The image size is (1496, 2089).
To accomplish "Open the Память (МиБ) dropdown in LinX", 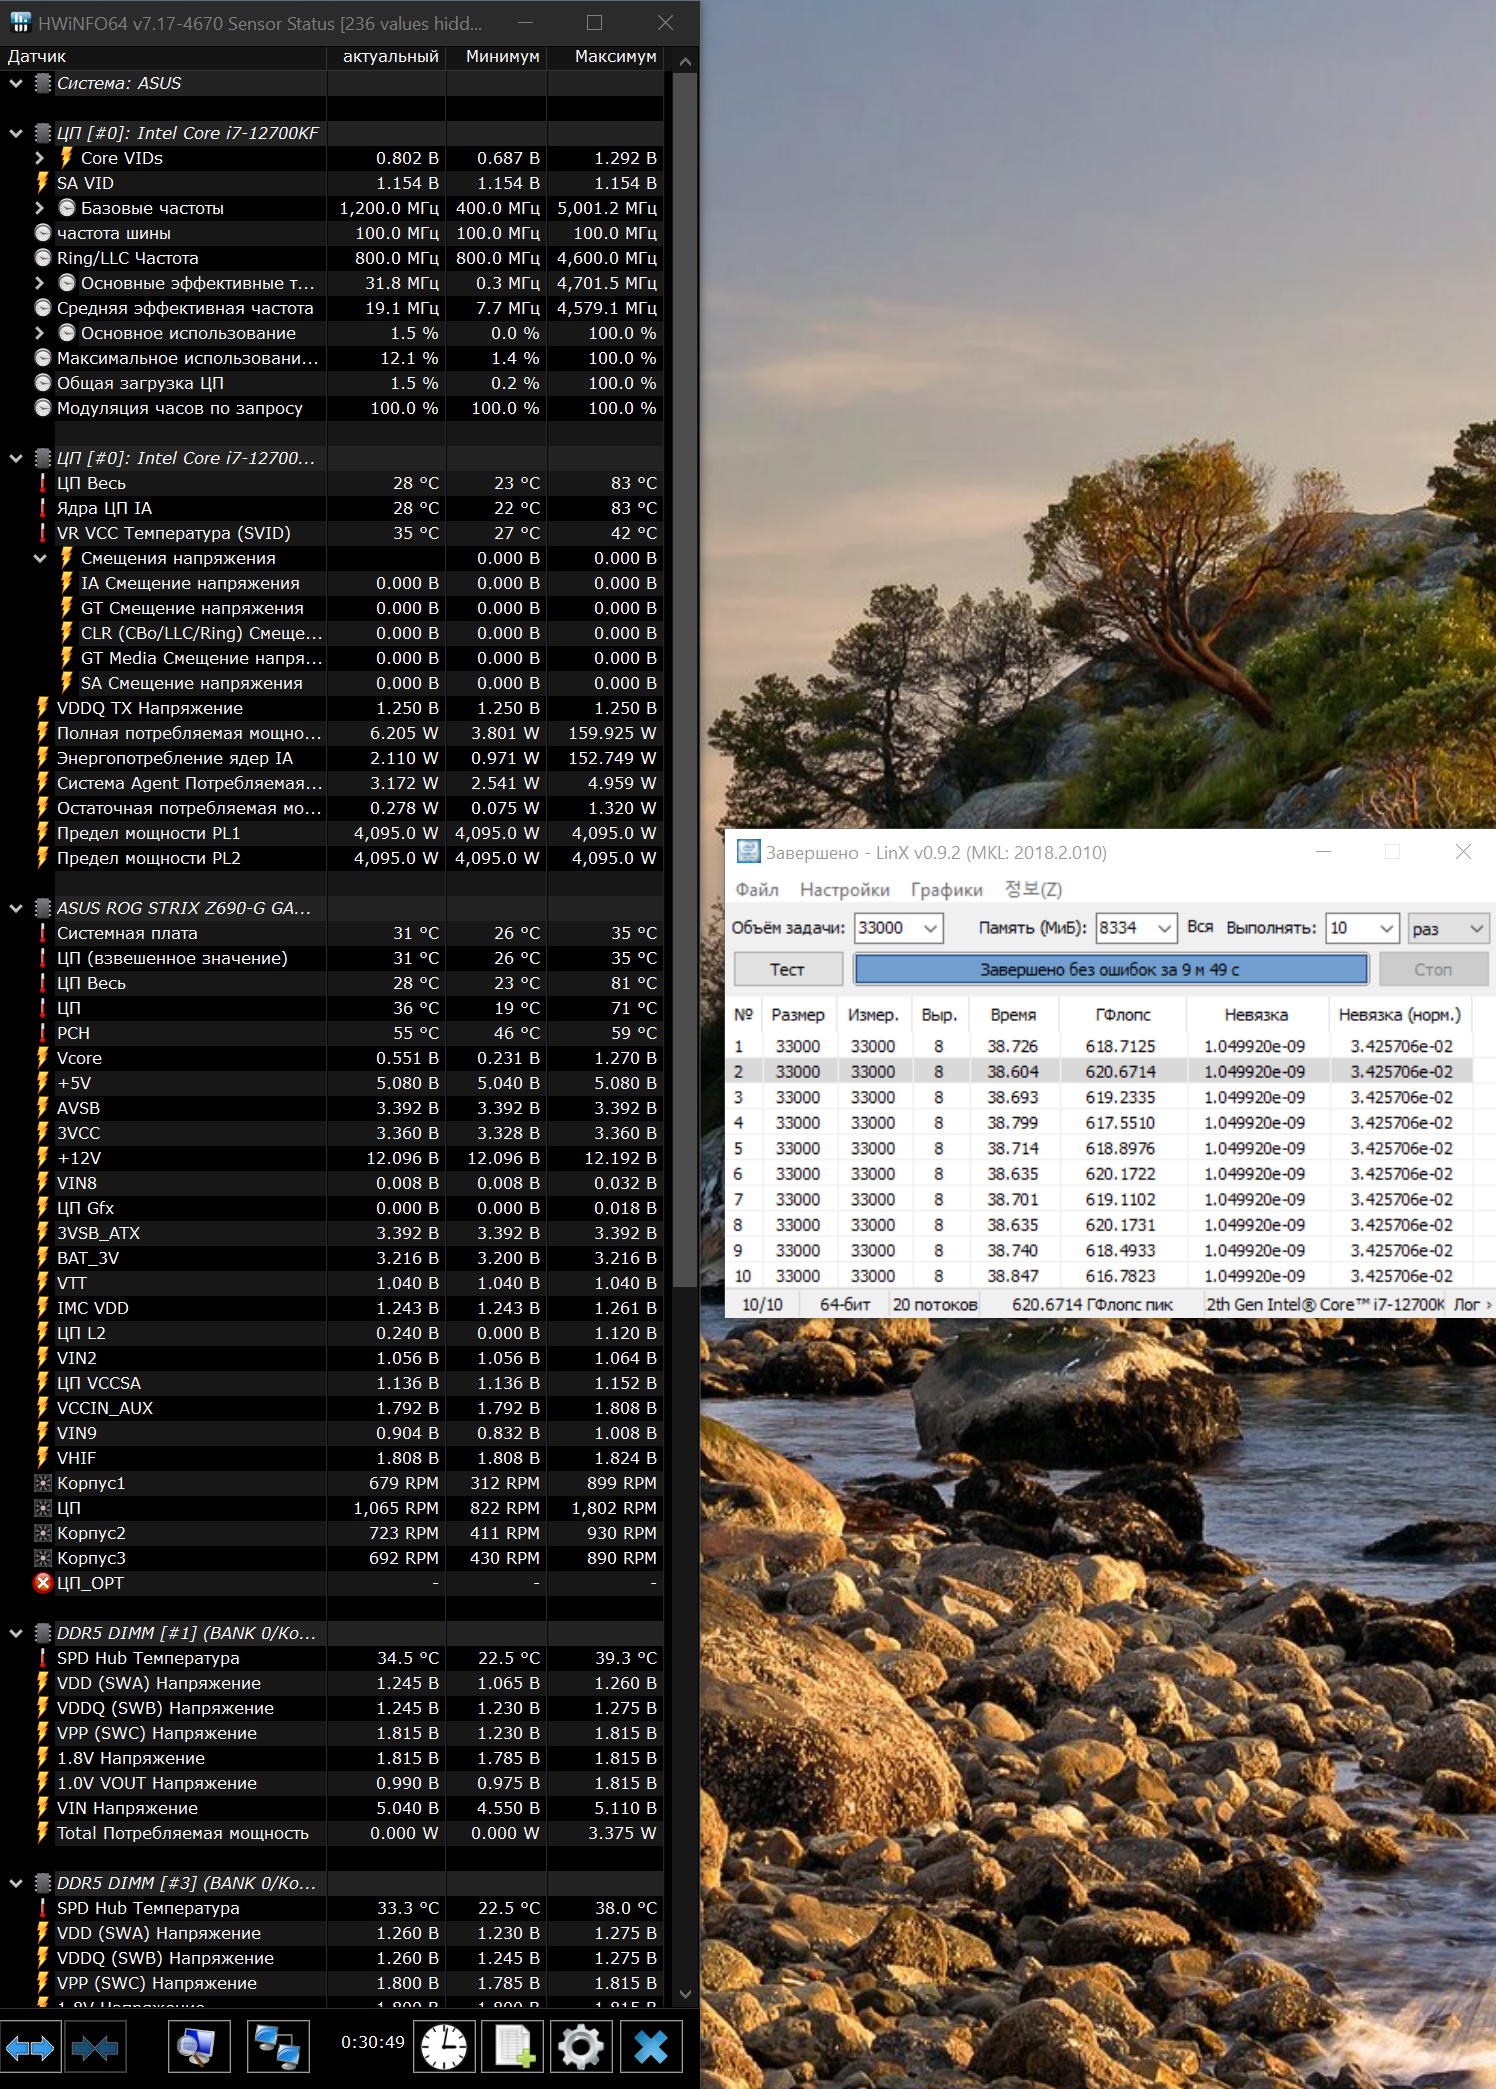I will coord(1164,928).
